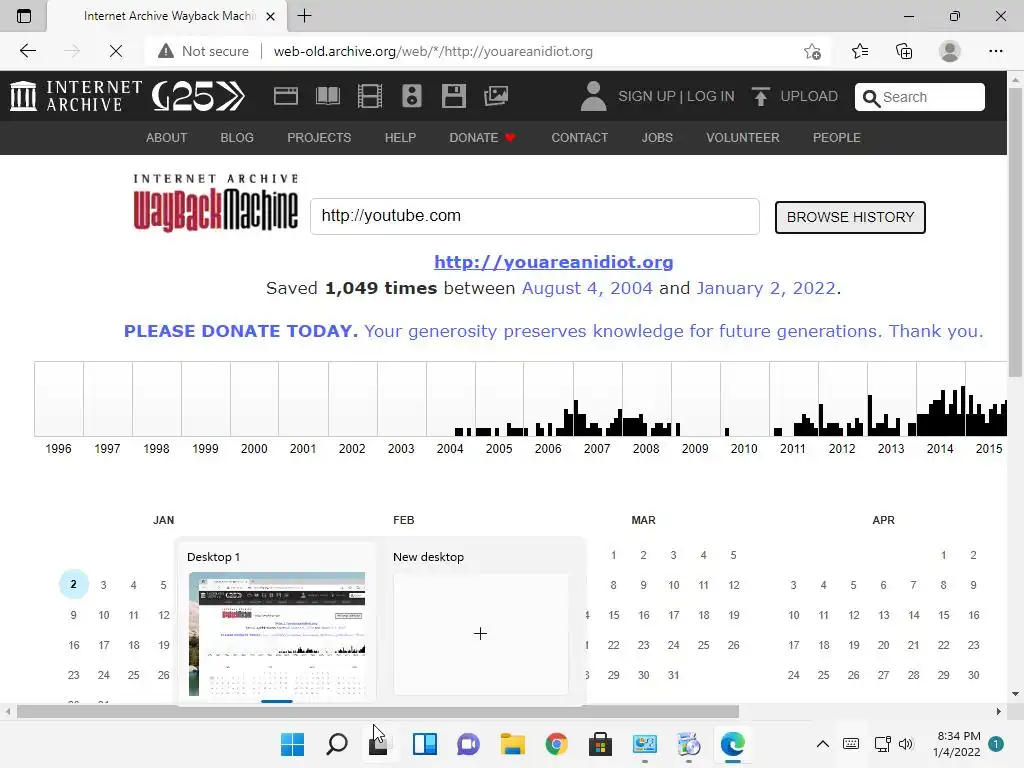
Task: Open the JOBS menu item
Action: pos(657,138)
